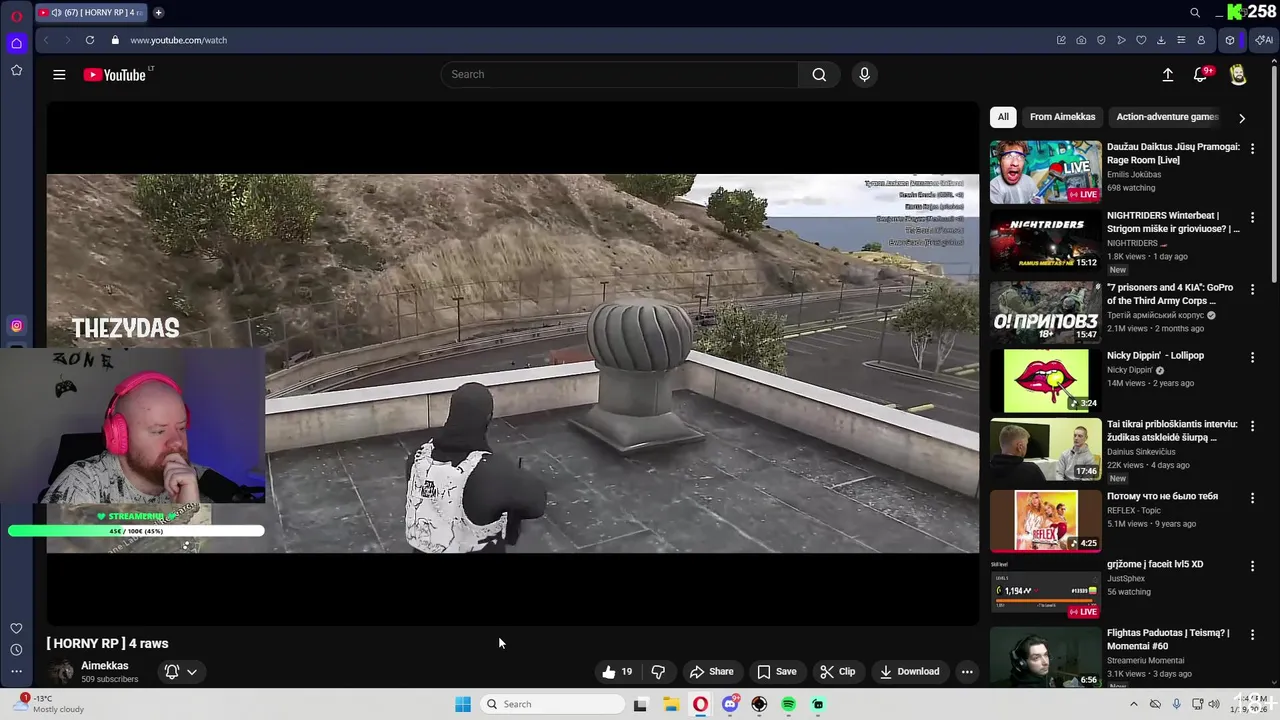View site security lock info
Screen dimensions: 1280x720
(x=115, y=40)
